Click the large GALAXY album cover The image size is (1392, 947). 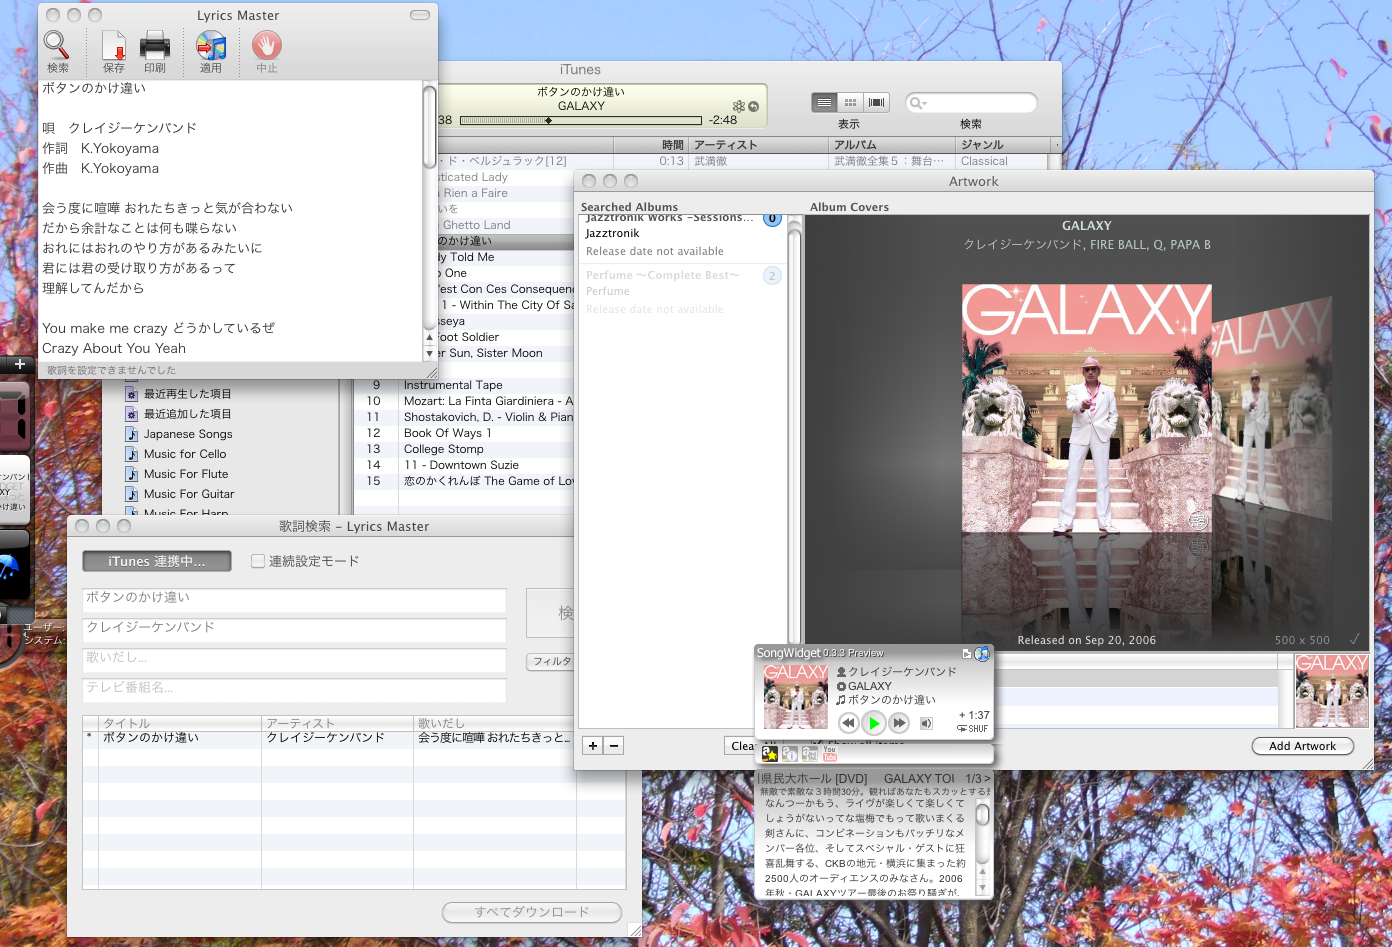pyautogui.click(x=1087, y=408)
